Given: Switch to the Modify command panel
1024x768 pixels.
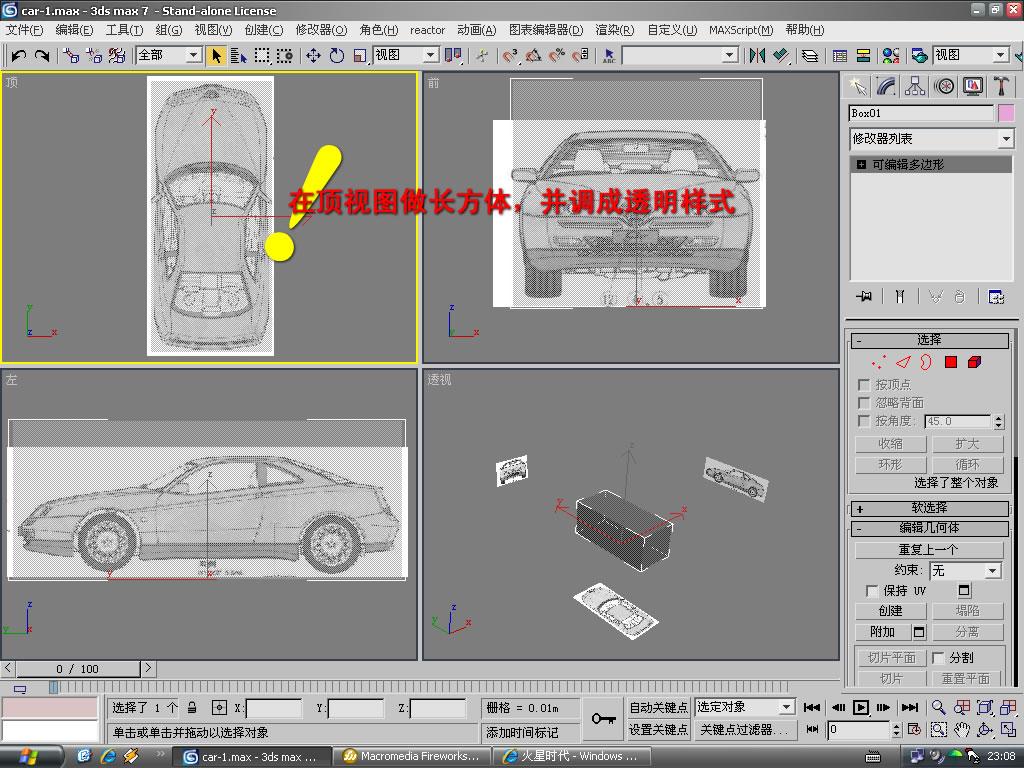Looking at the screenshot, I should [886, 86].
